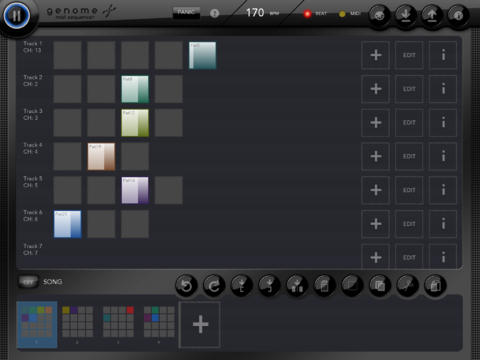Open EDIT for Track 1

coord(409,55)
